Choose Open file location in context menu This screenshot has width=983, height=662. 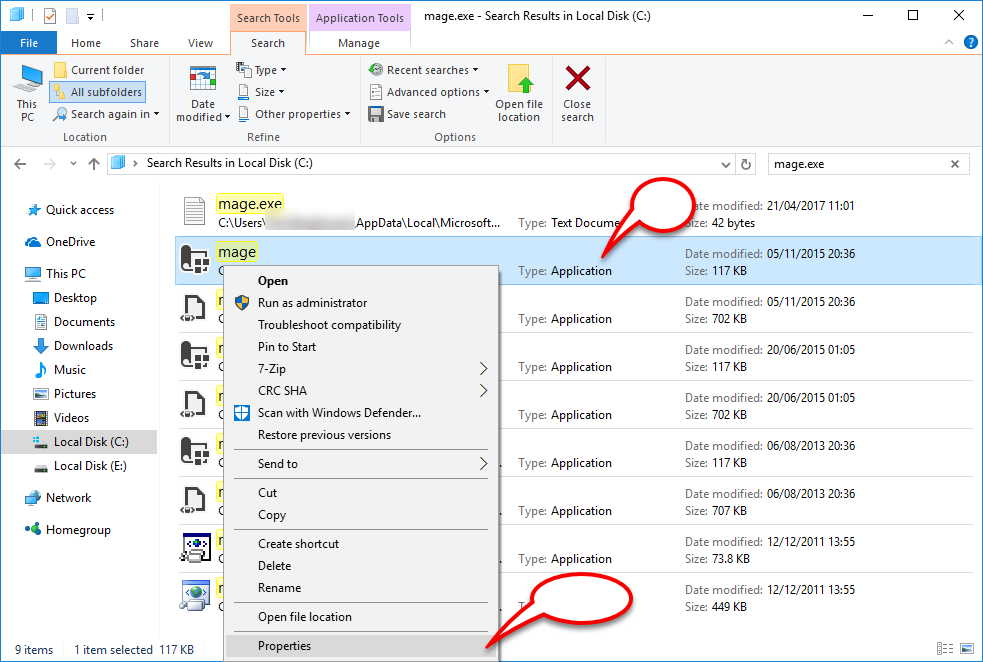pyautogui.click(x=361, y=617)
